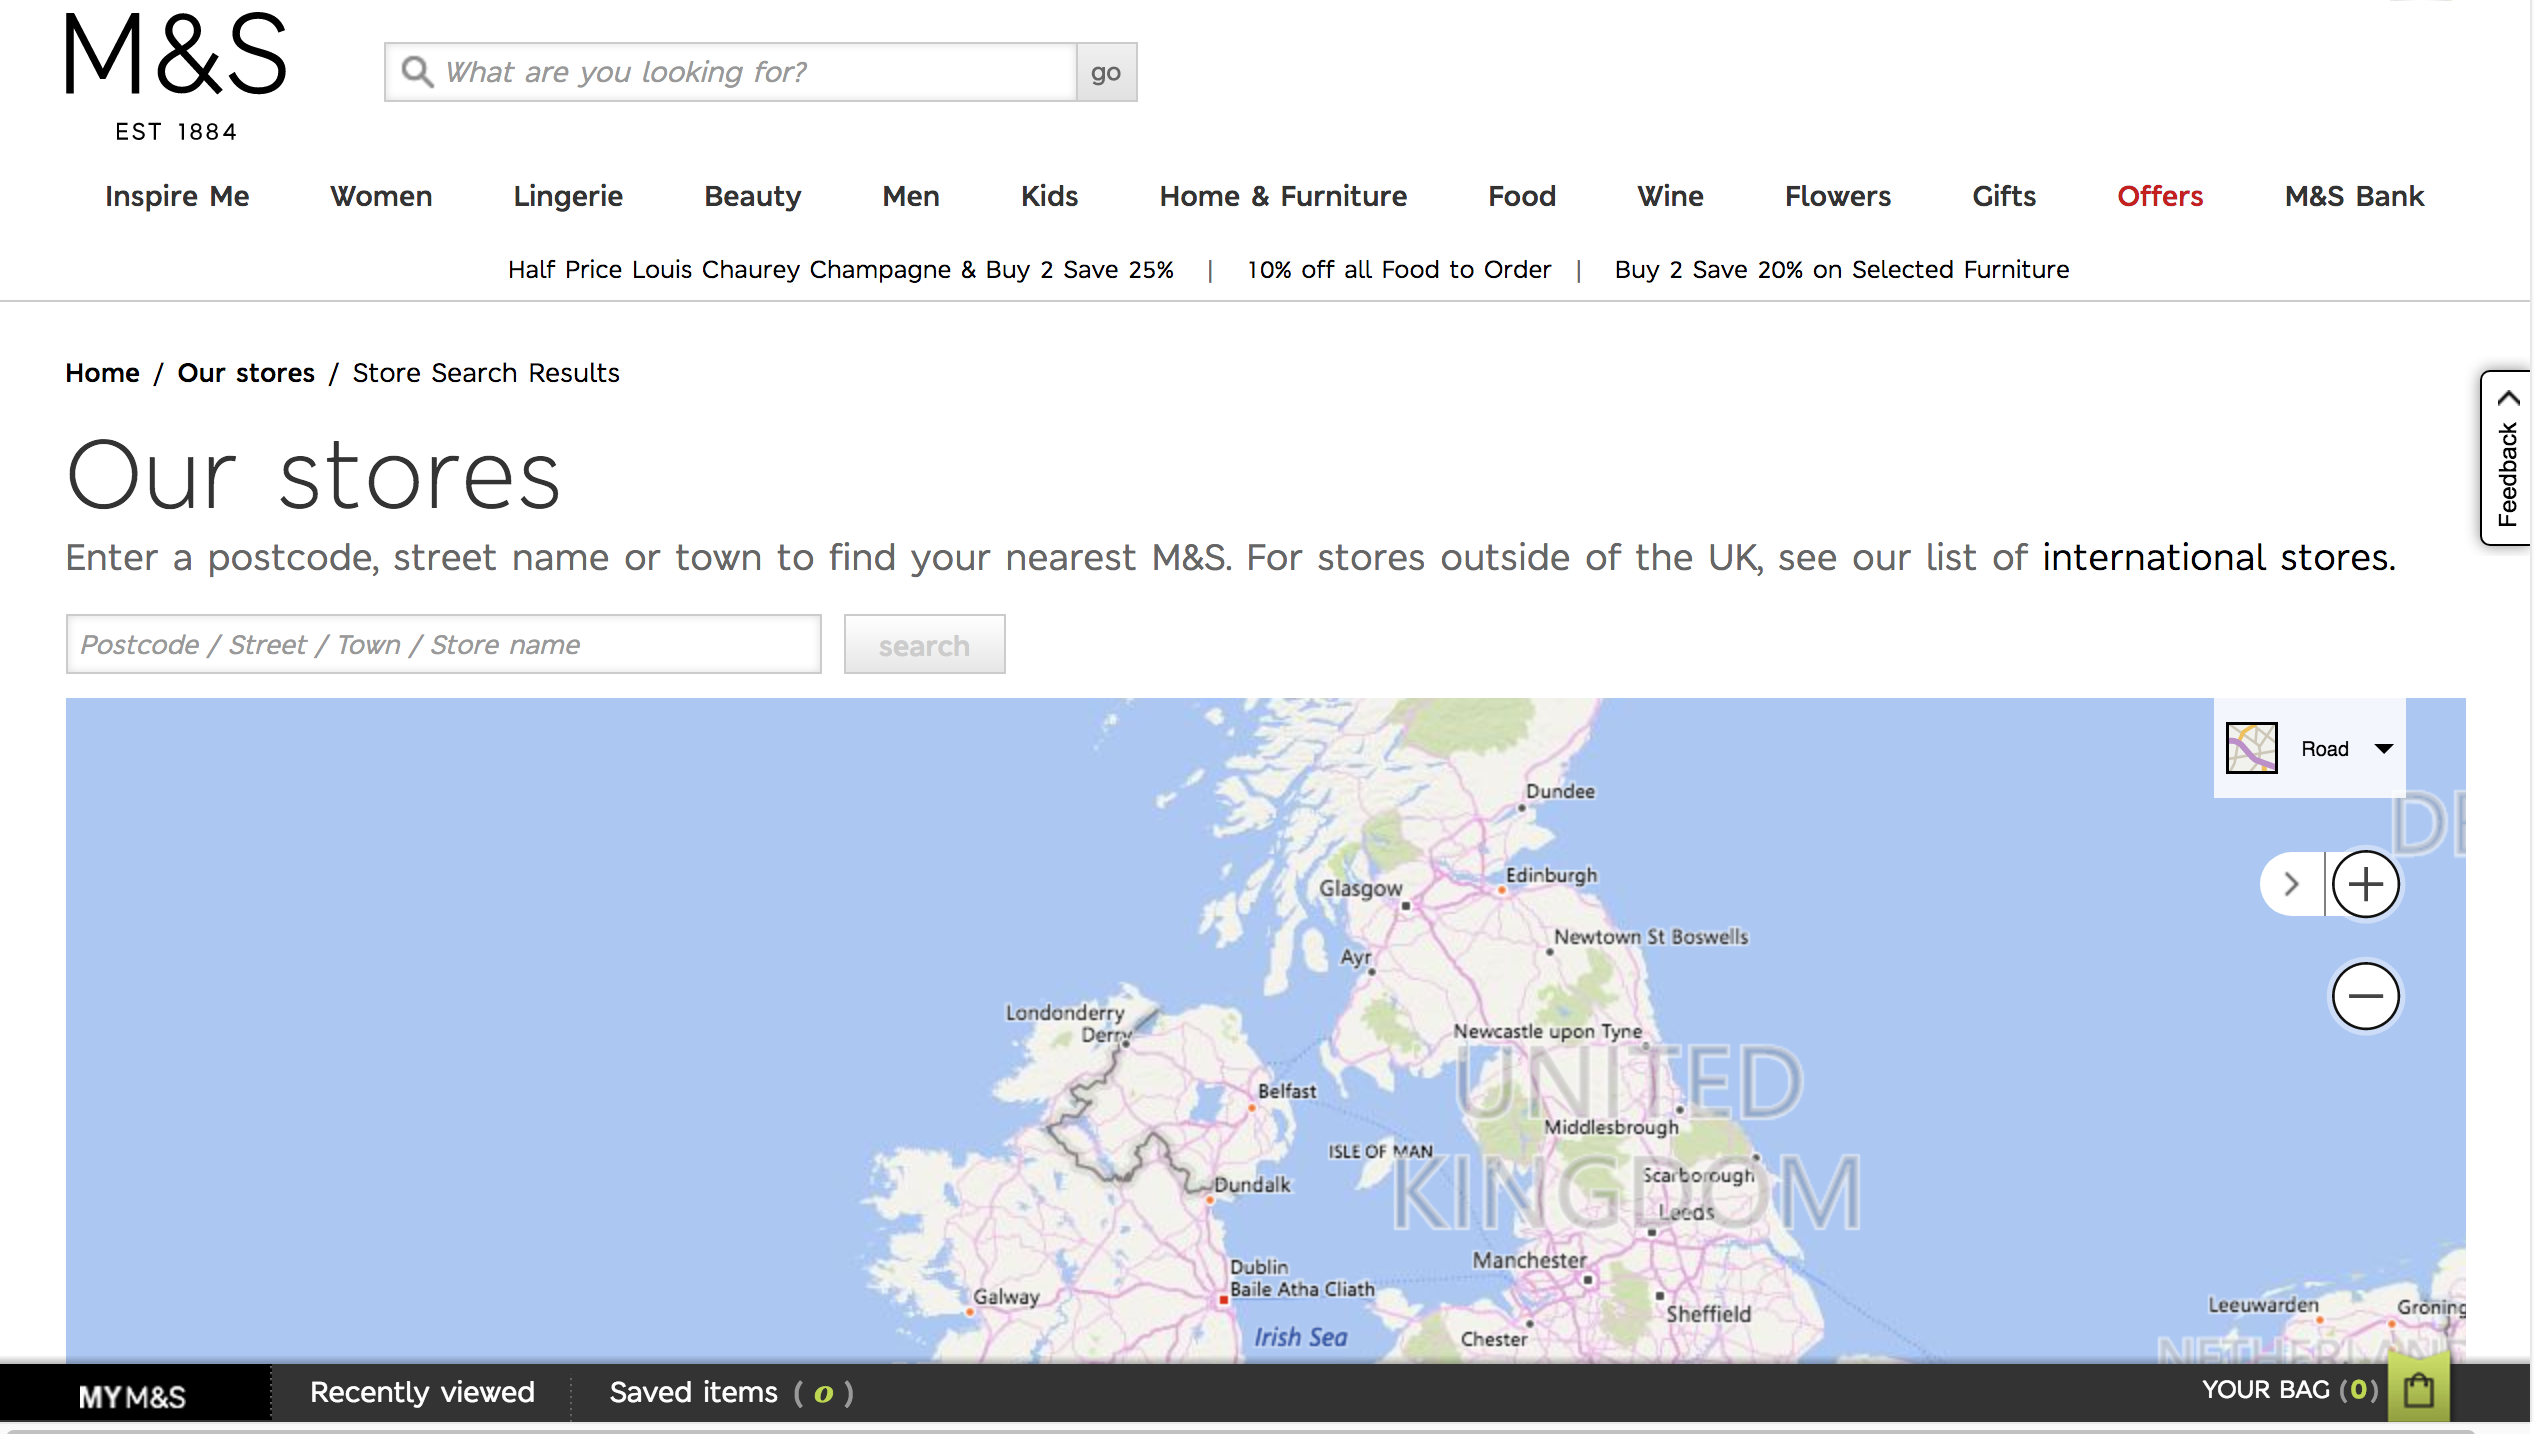Expand the Feedback tab chevron
Screen dimensions: 2534x1434
tap(2508, 398)
